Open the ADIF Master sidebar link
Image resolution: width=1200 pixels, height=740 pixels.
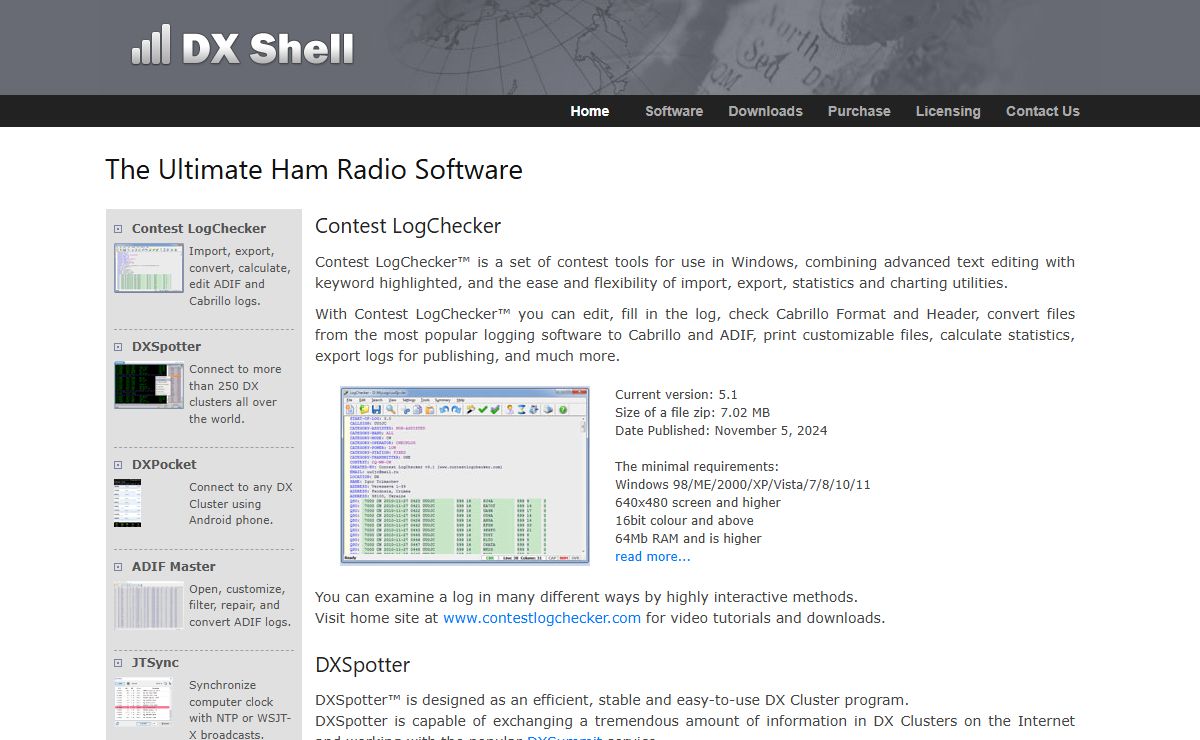point(174,566)
